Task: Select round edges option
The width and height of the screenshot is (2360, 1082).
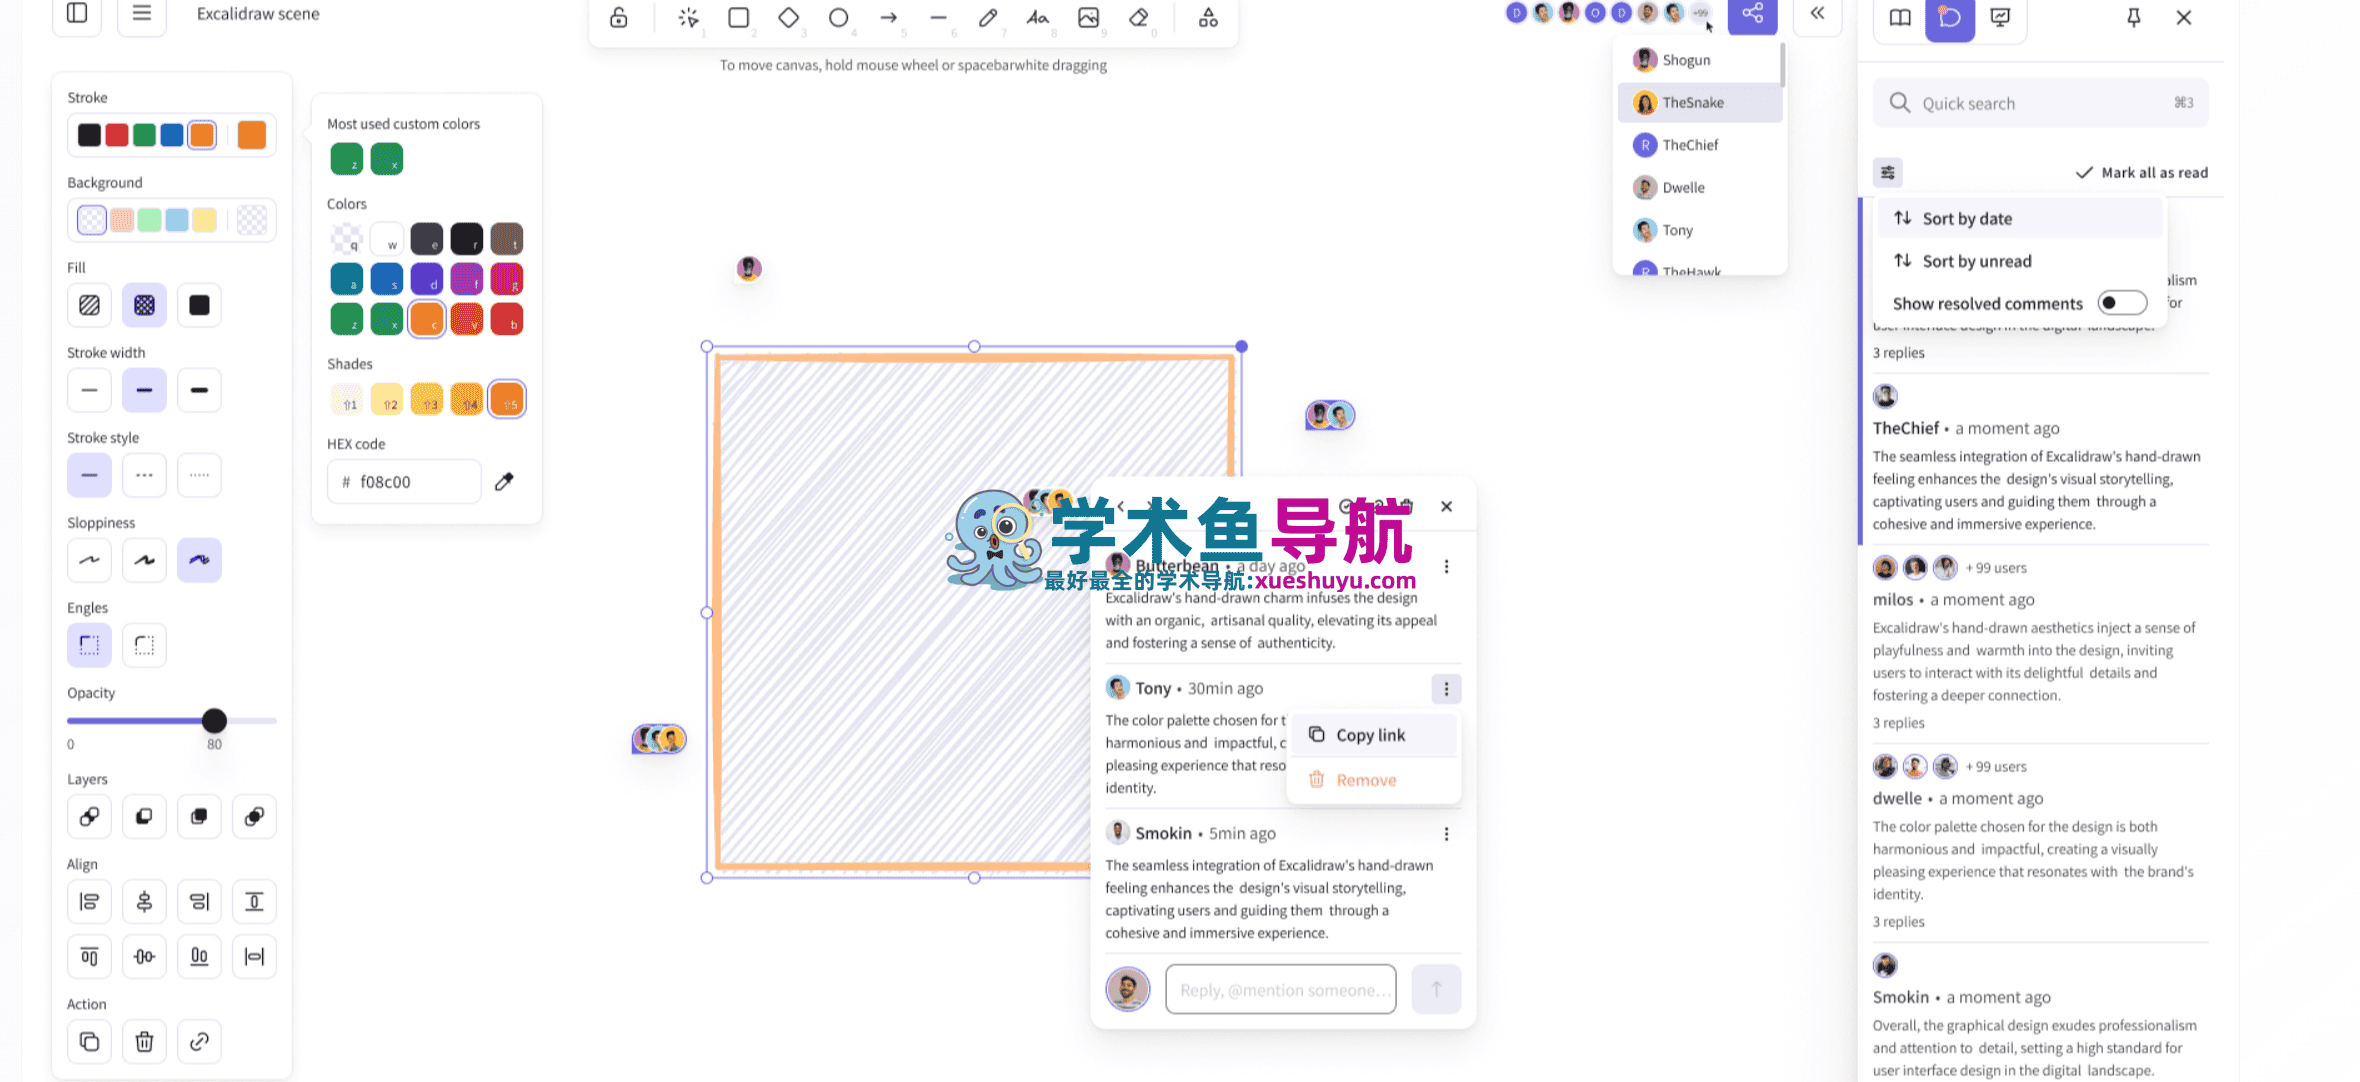Action: click(x=144, y=645)
